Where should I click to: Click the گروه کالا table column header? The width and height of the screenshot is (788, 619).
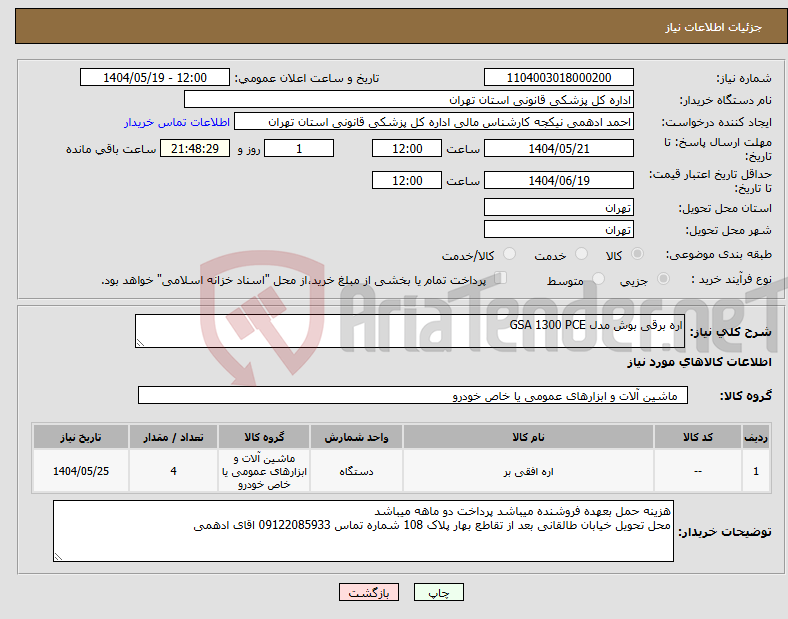264,437
